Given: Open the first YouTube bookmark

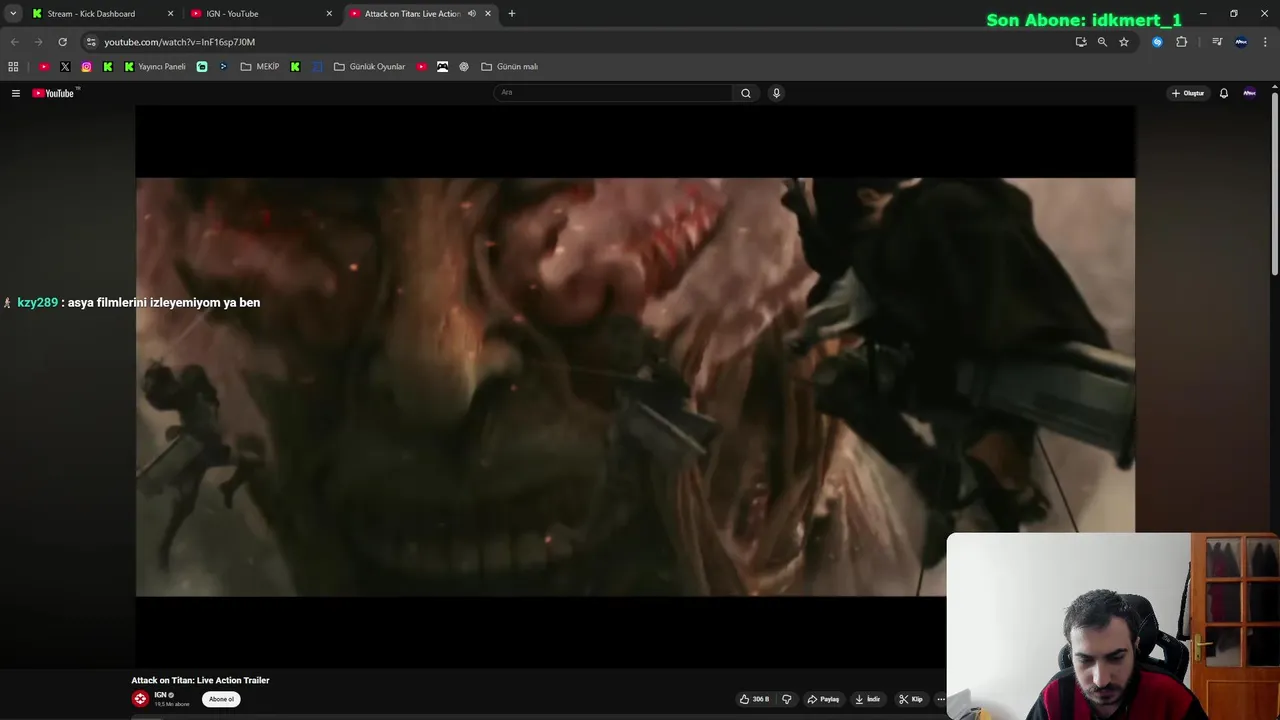Looking at the screenshot, I should coord(44,67).
